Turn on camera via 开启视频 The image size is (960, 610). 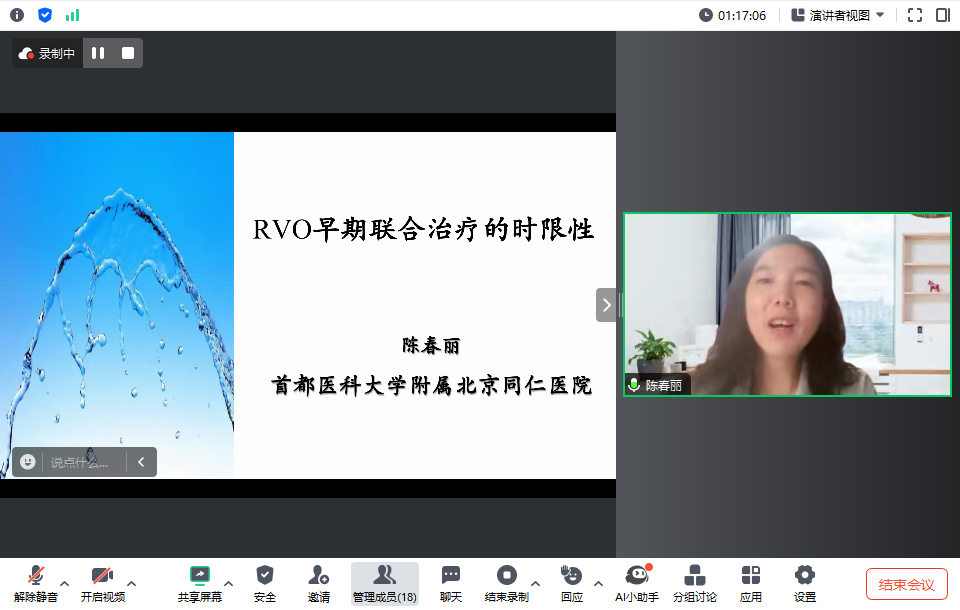click(x=103, y=584)
